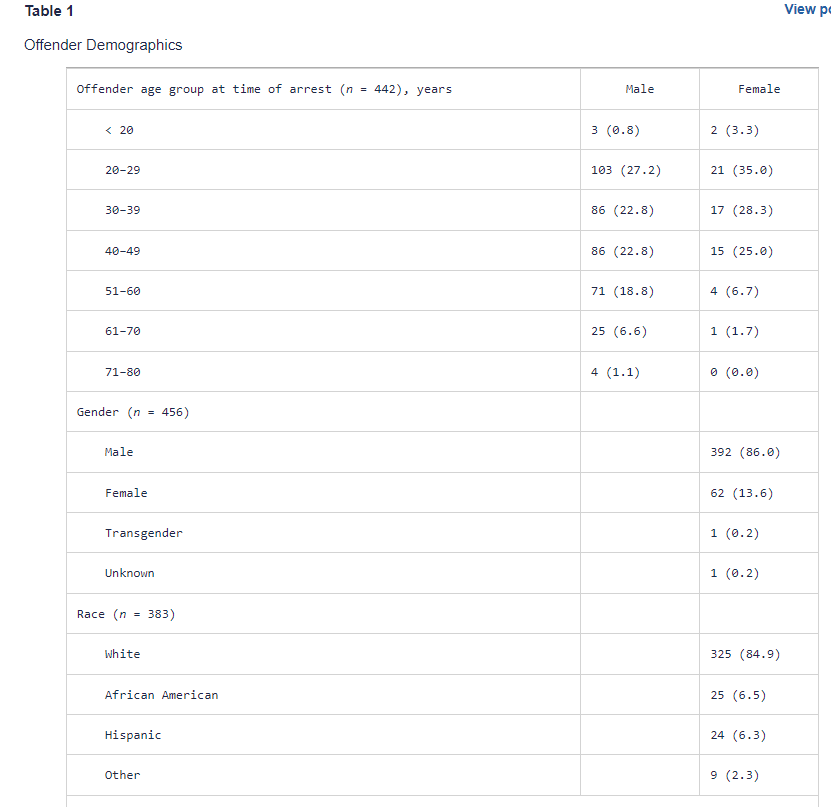This screenshot has width=831, height=807.
Task: Click the value 21 (35.0)
Action: point(742,170)
